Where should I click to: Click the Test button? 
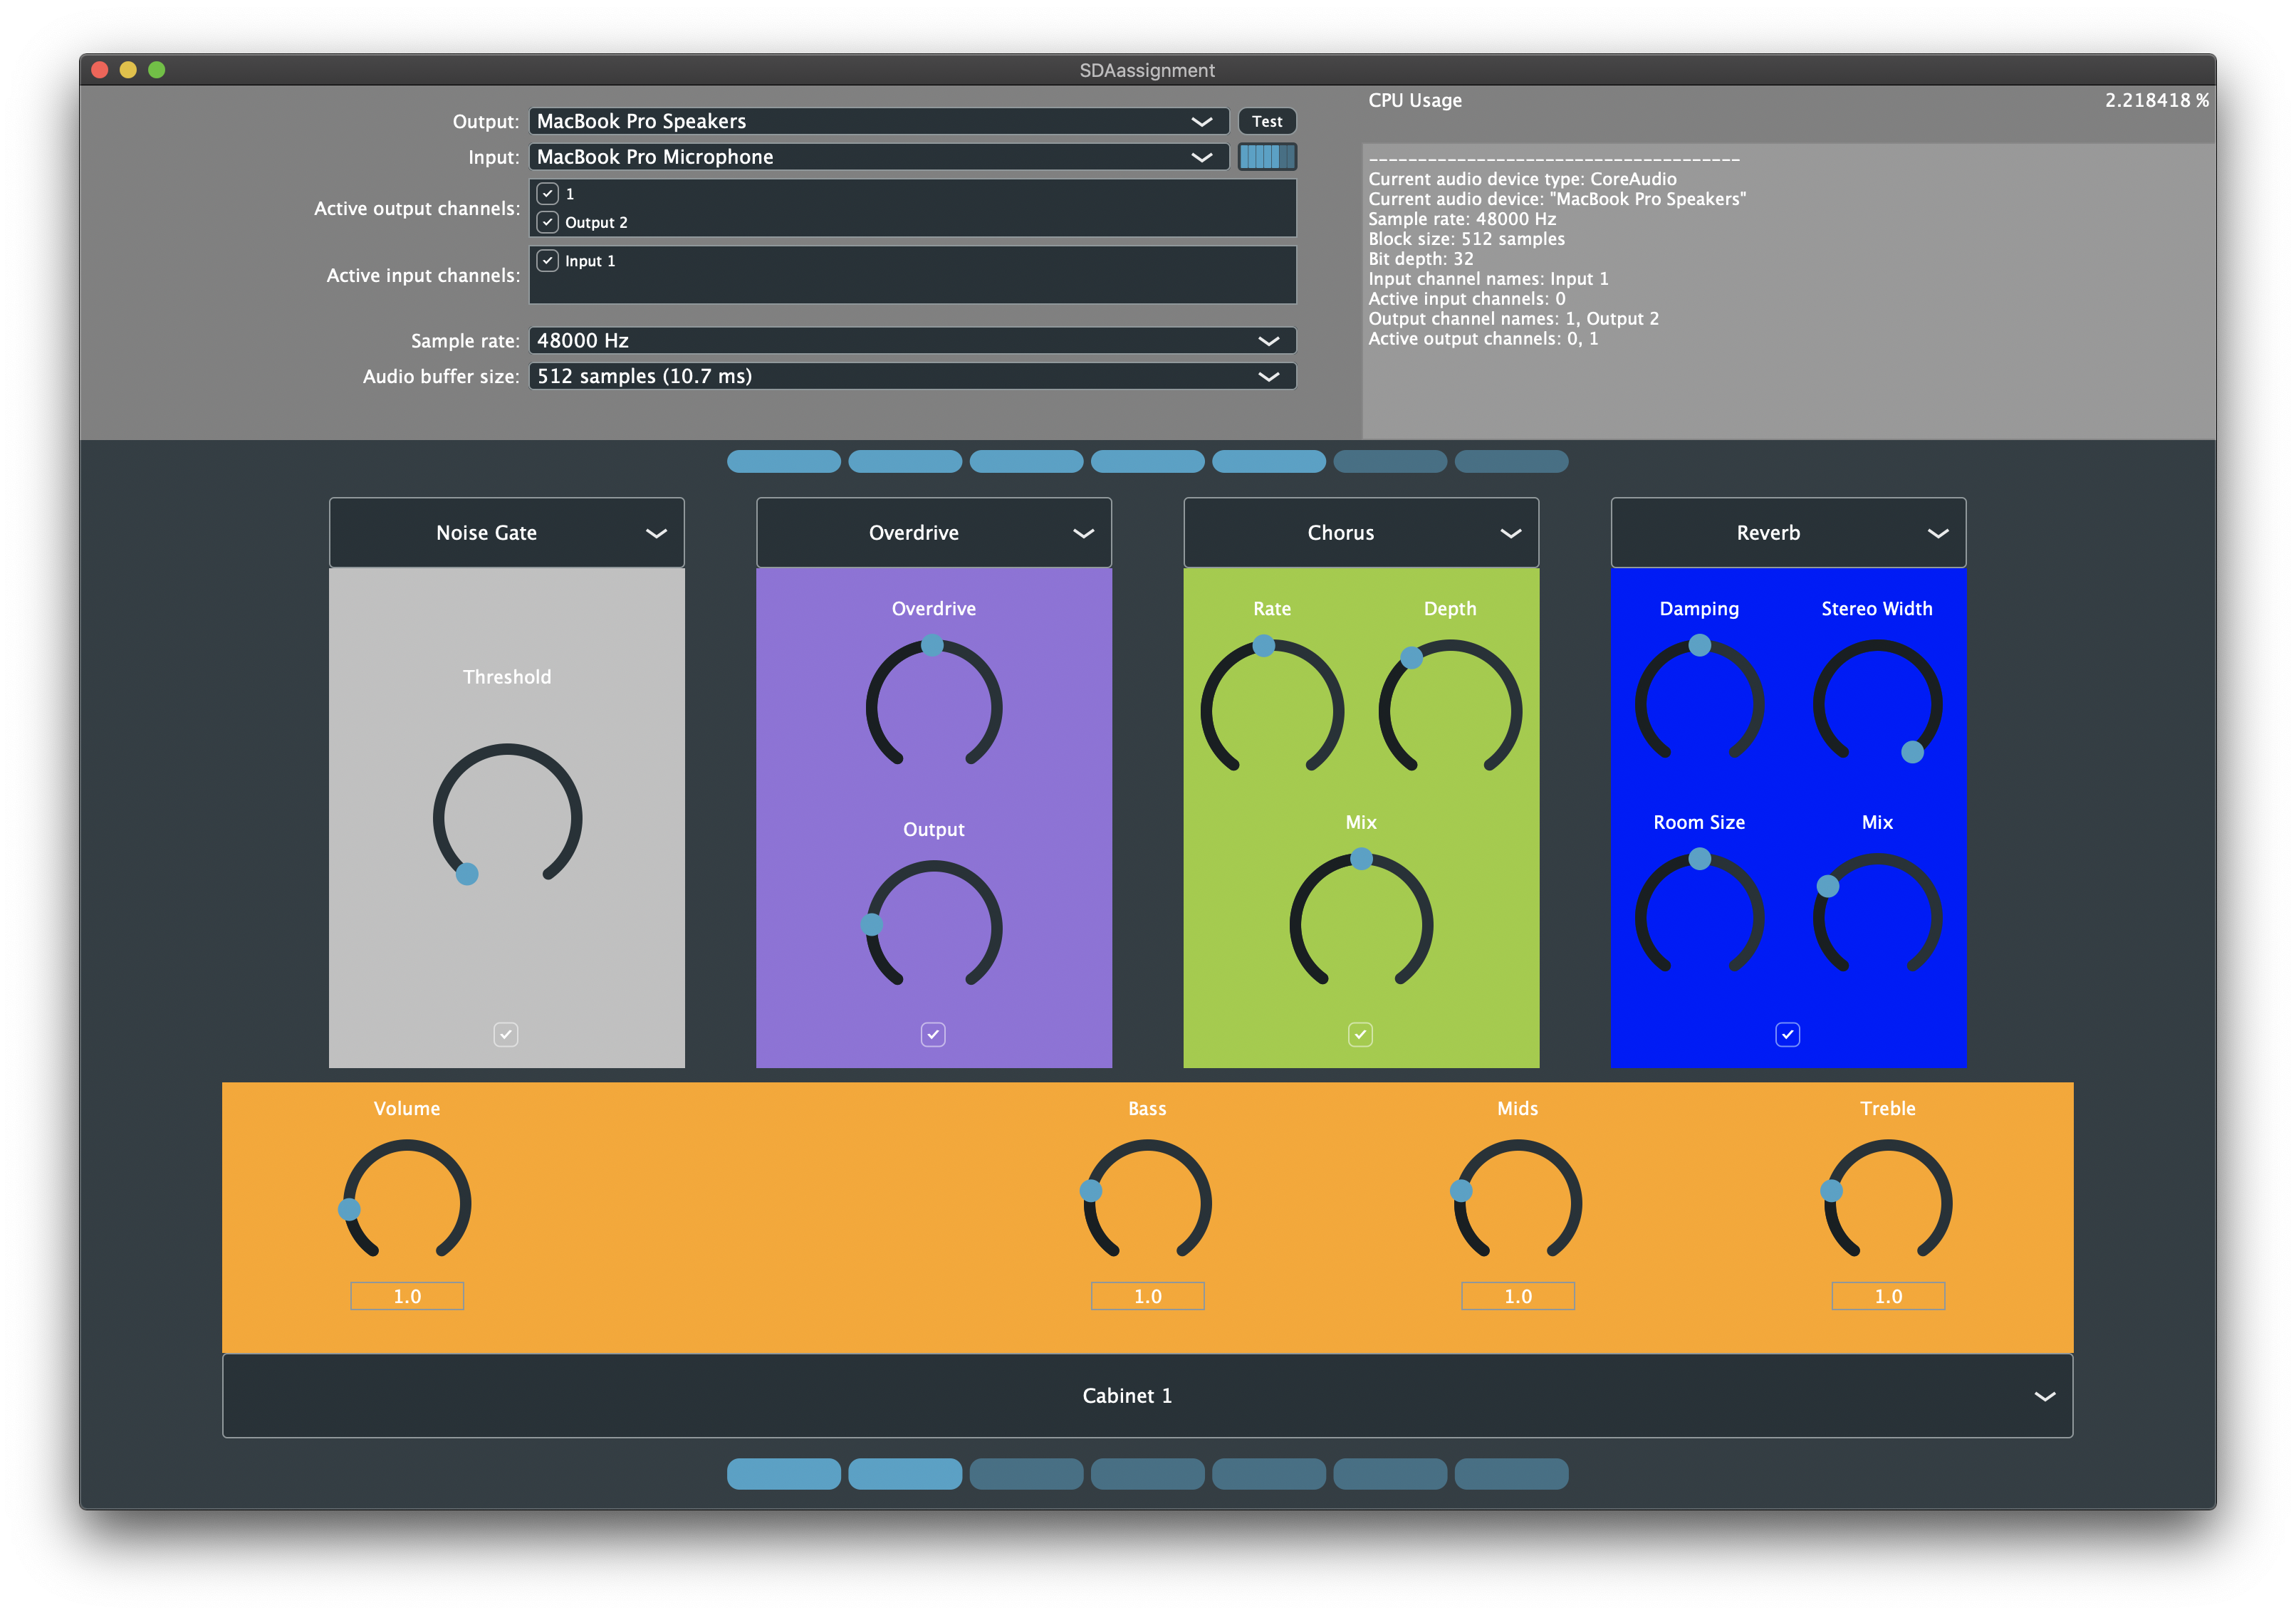click(x=1266, y=121)
